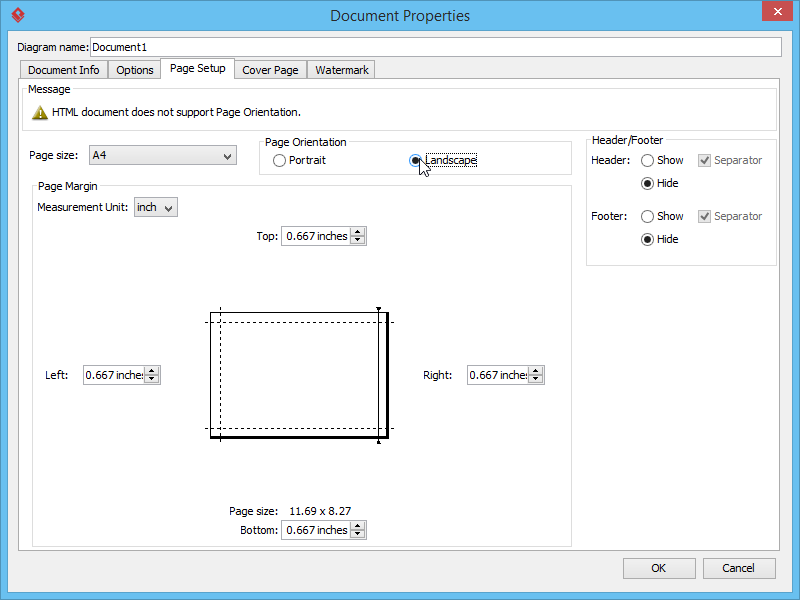This screenshot has width=800, height=600.
Task: Click the Cancel button
Action: point(739,568)
